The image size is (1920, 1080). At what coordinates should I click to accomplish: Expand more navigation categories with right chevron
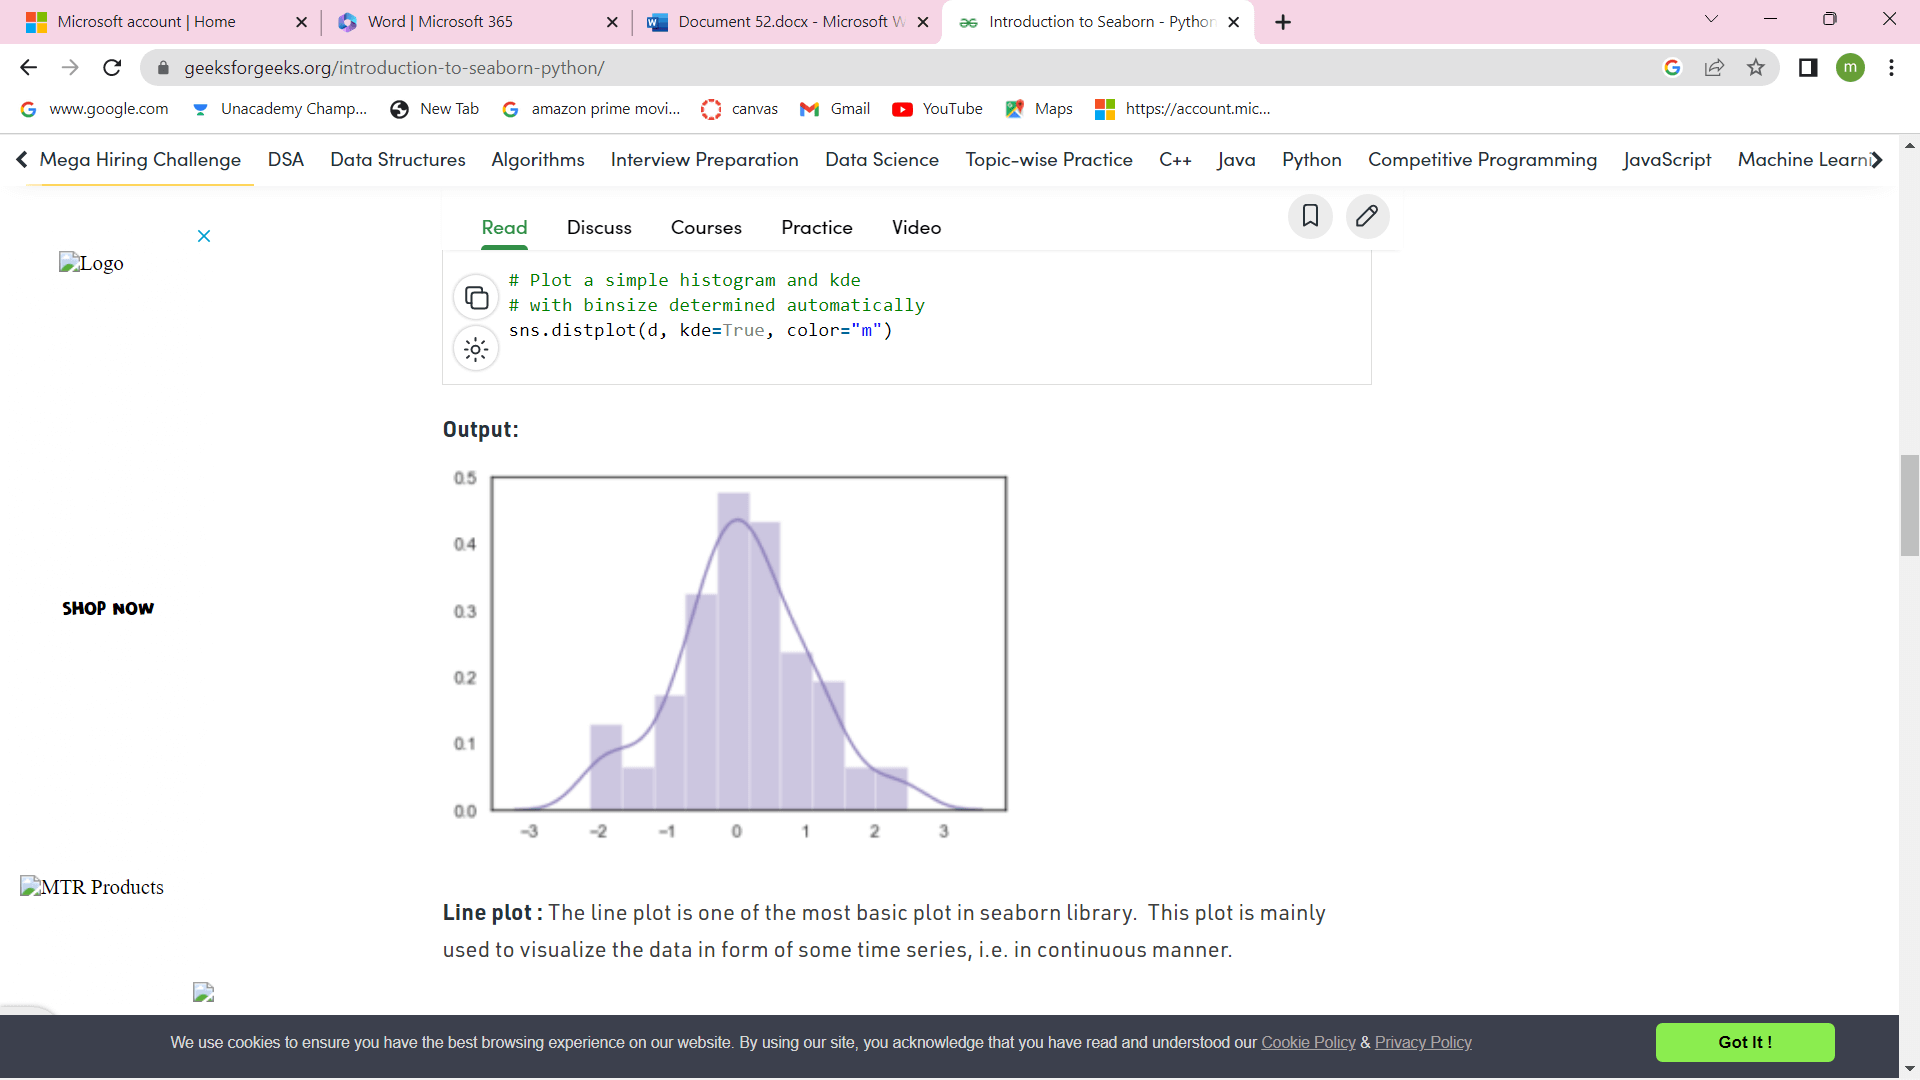tap(1877, 160)
